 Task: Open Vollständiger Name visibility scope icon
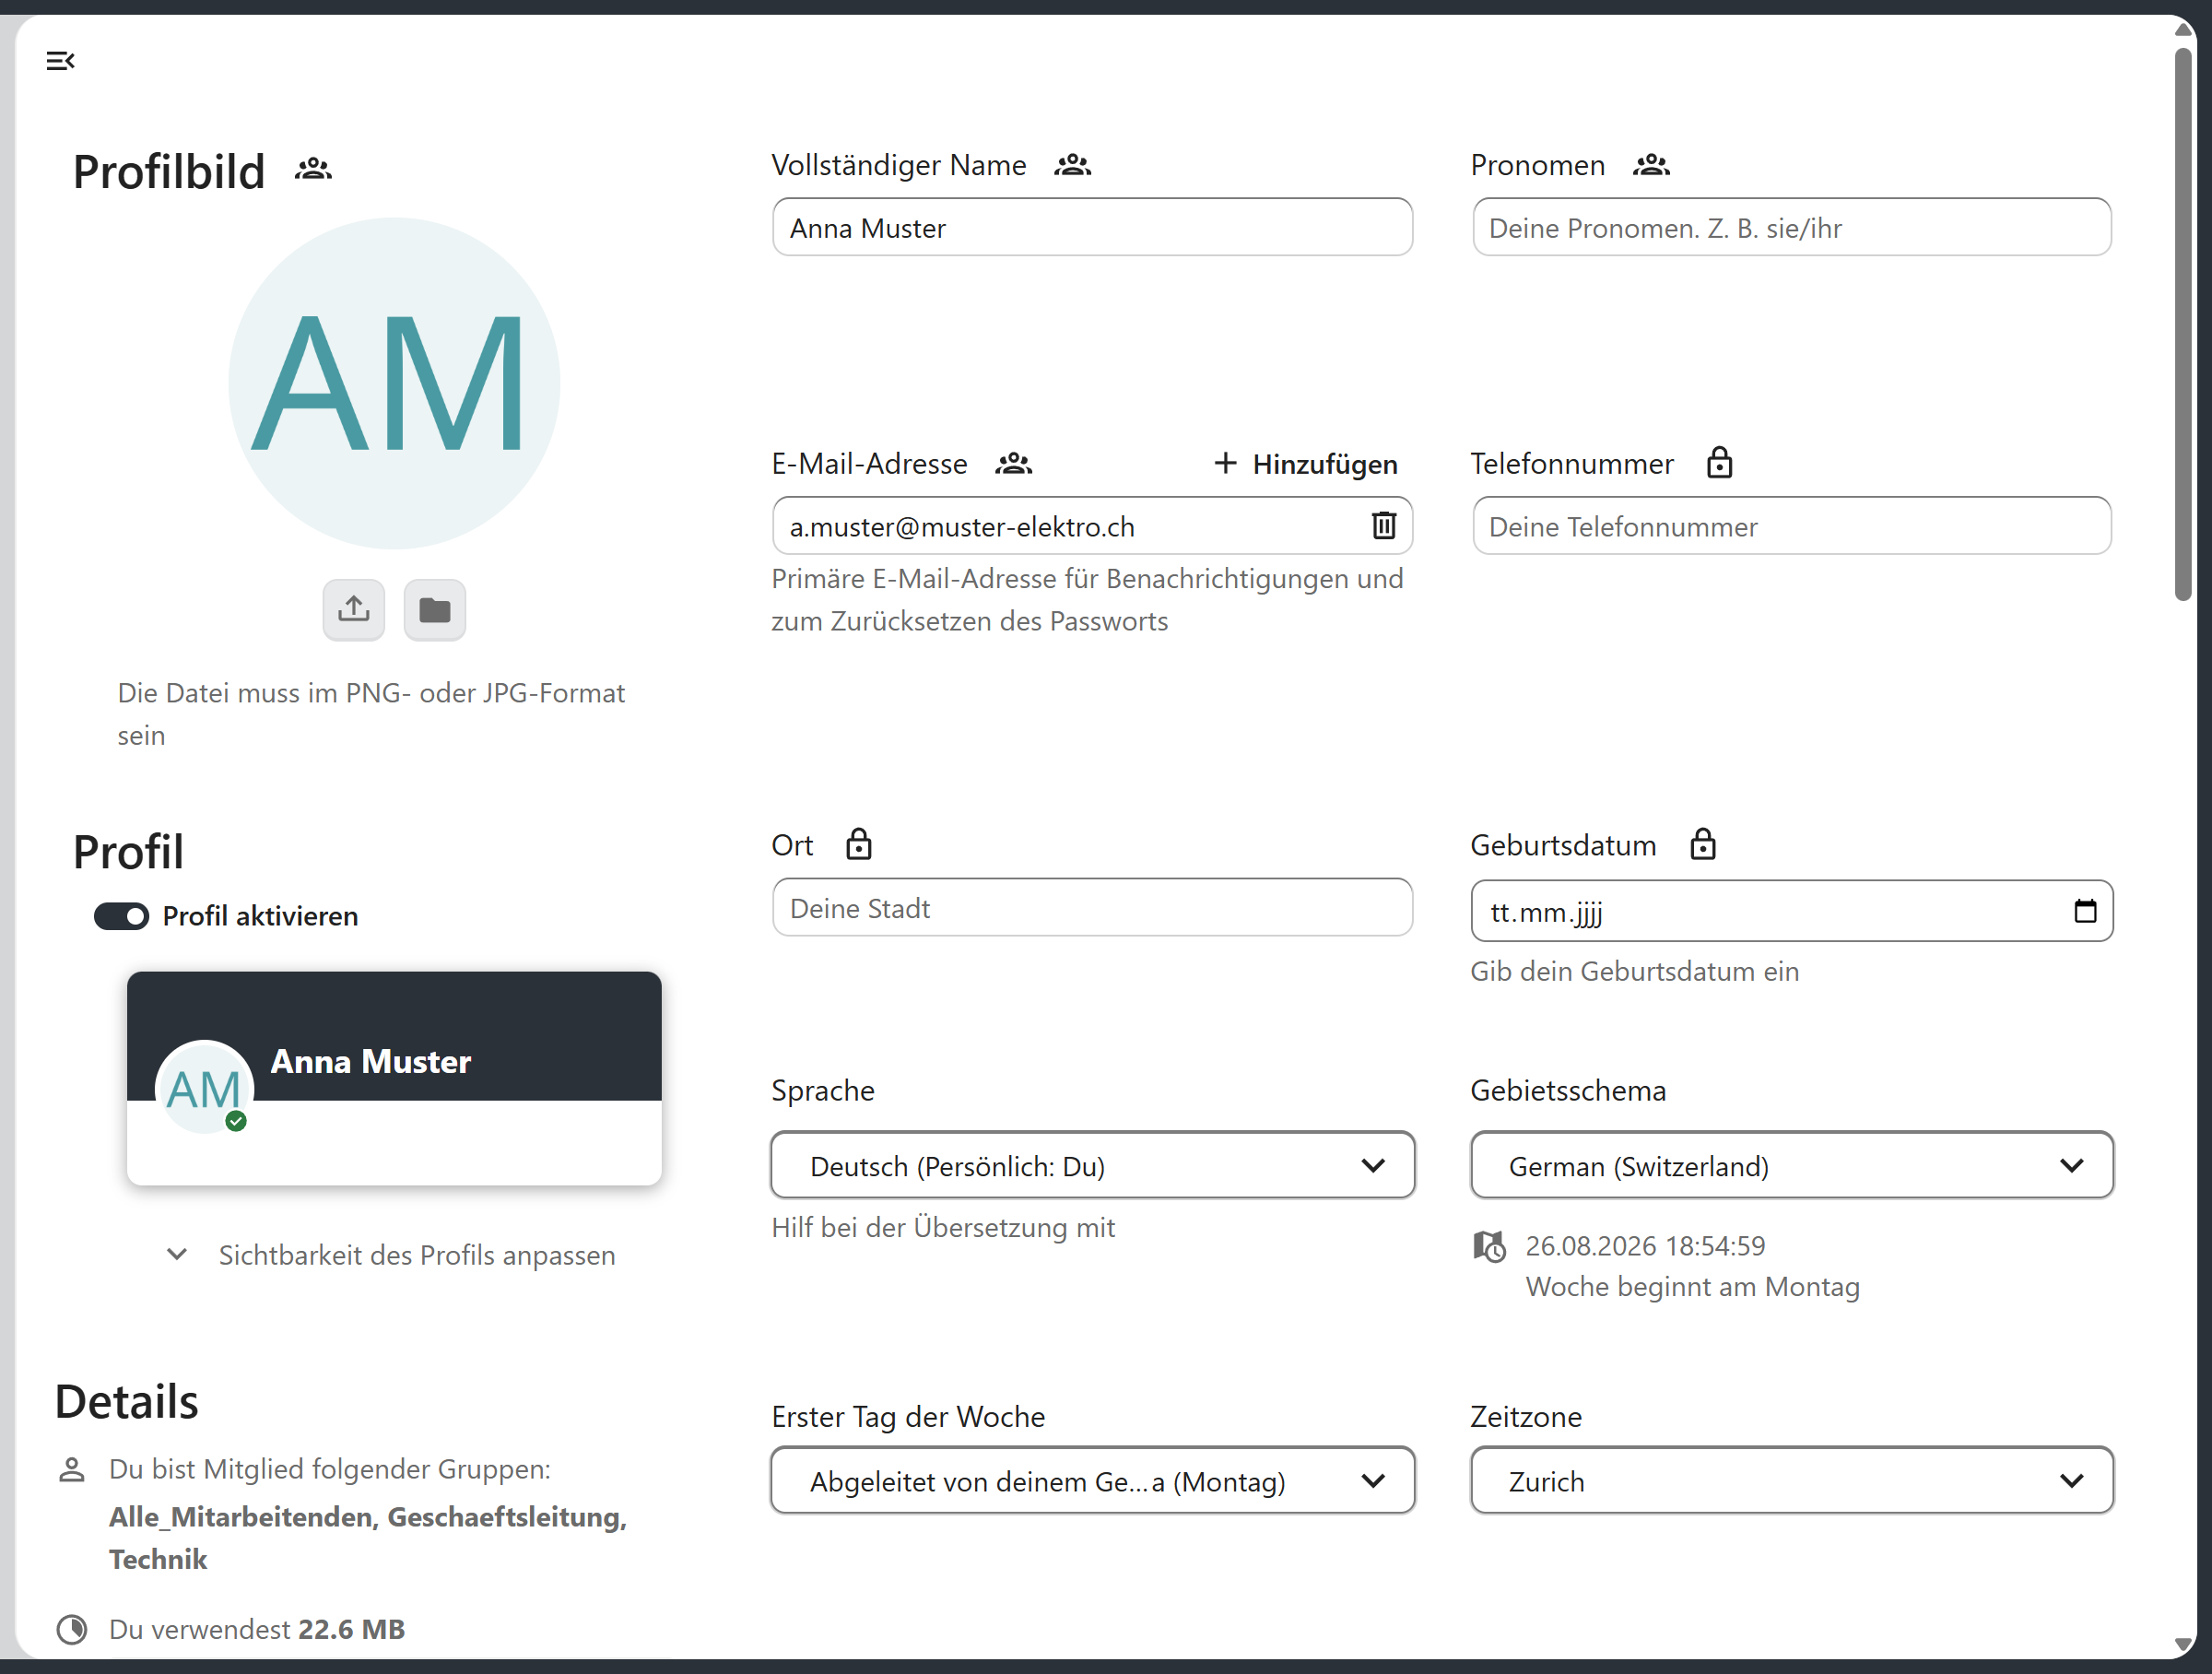pyautogui.click(x=1072, y=165)
